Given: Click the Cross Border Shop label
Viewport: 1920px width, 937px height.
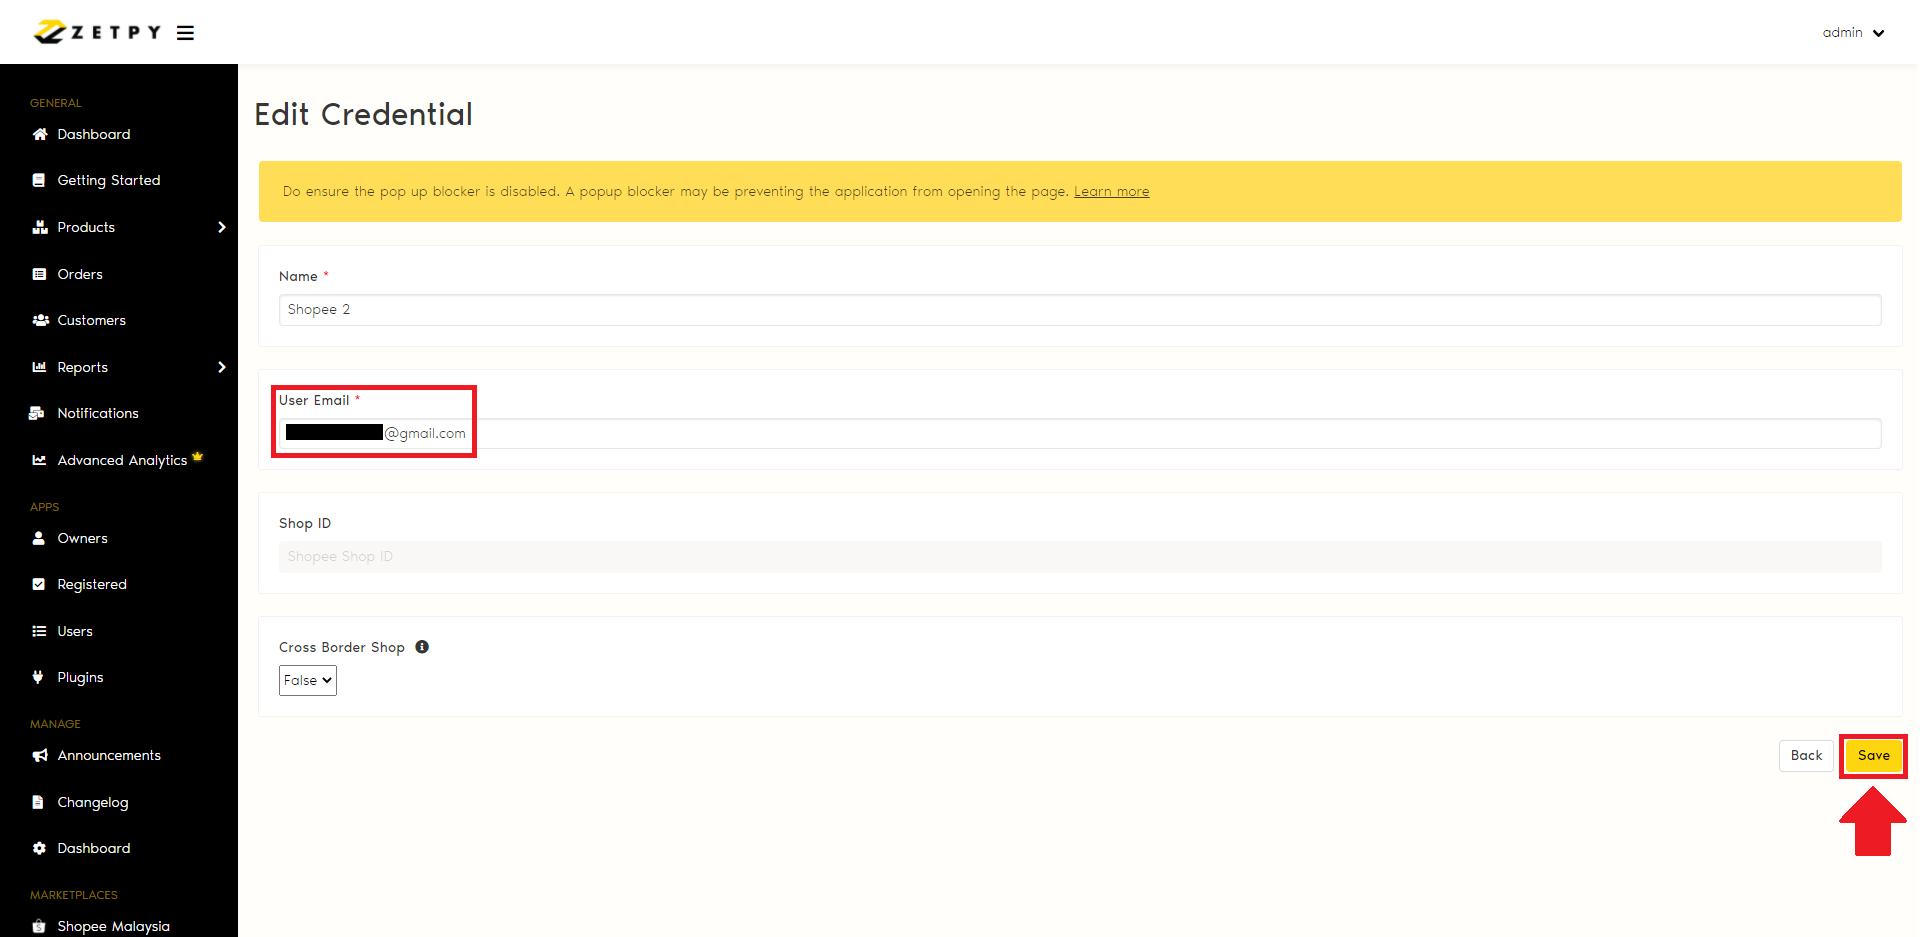Looking at the screenshot, I should click(342, 647).
